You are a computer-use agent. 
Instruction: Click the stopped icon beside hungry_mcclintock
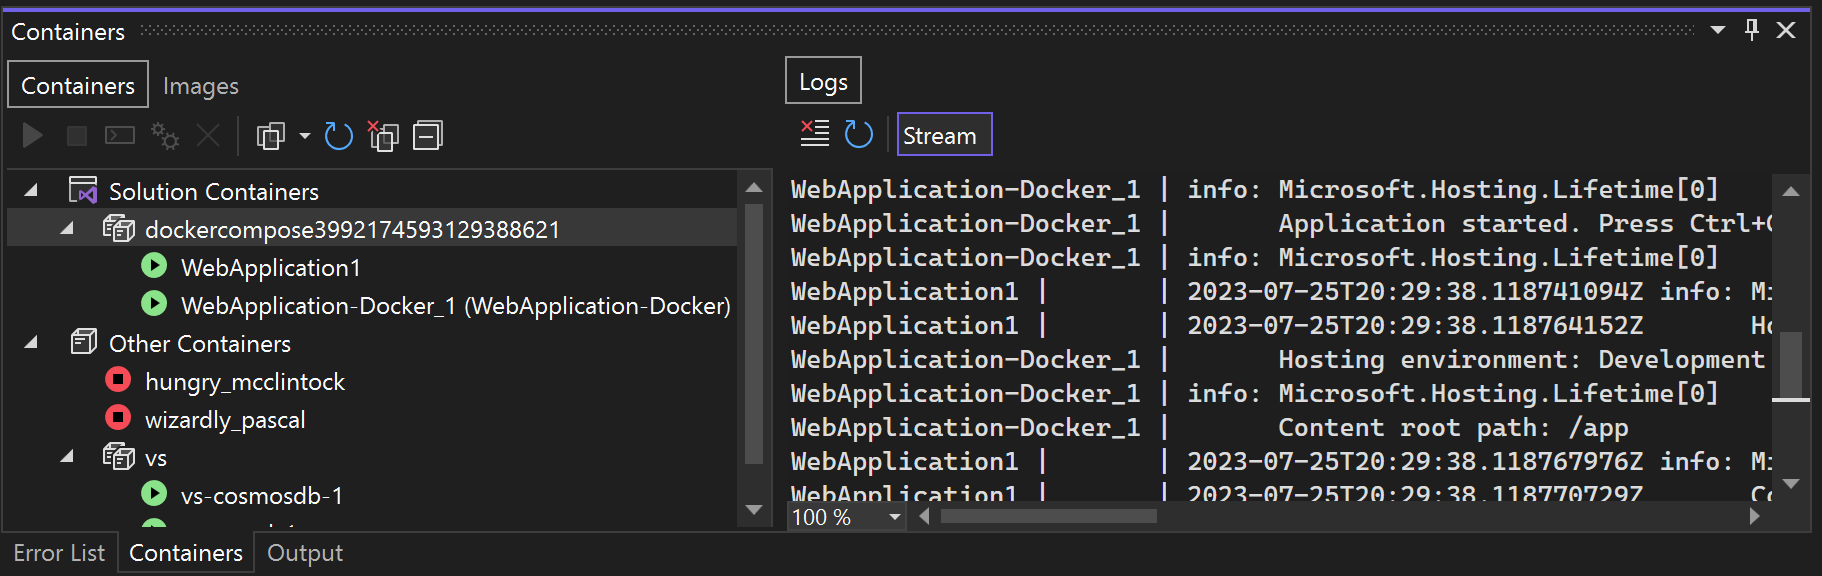[x=118, y=379]
